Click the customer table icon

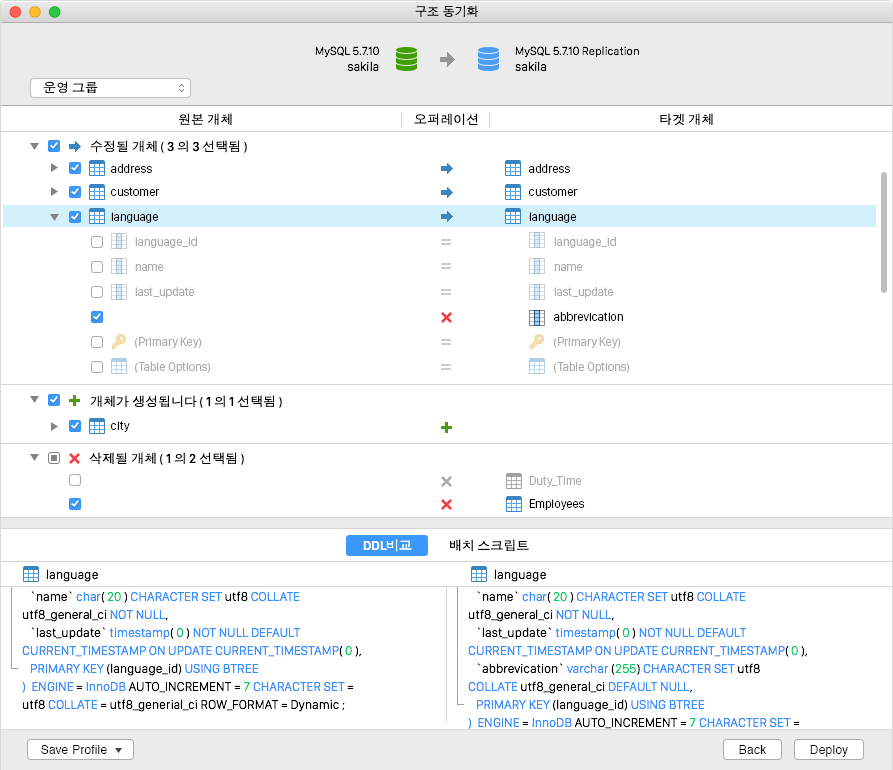[98, 191]
